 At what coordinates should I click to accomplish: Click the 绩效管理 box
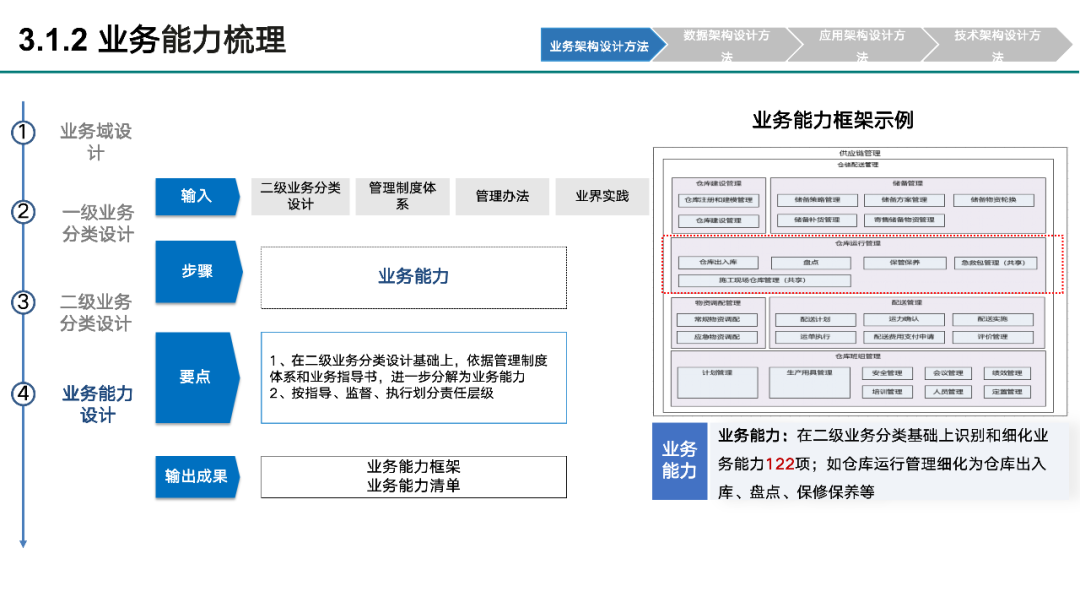point(1006,373)
